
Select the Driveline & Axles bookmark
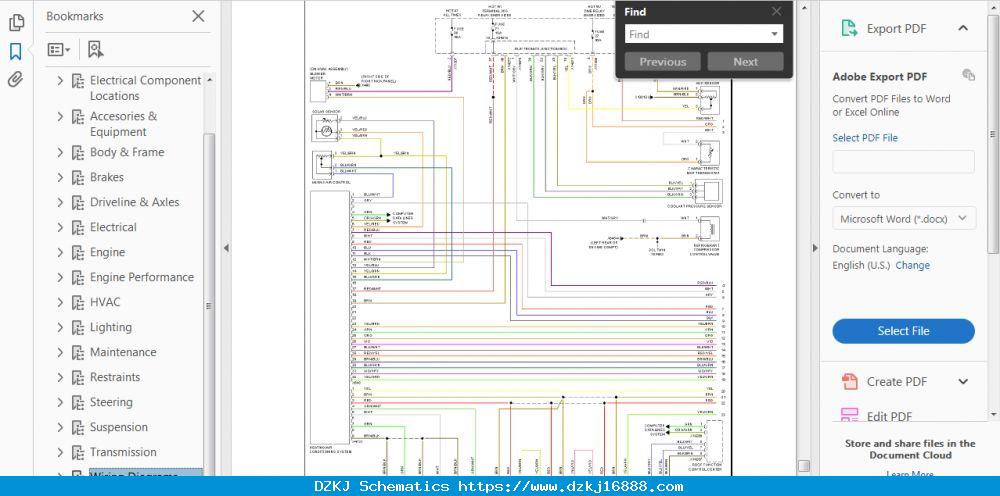point(135,202)
